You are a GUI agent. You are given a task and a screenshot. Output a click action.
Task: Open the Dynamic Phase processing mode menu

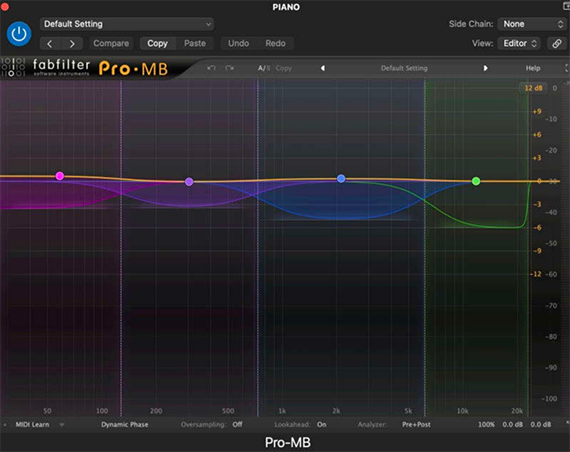click(x=125, y=424)
